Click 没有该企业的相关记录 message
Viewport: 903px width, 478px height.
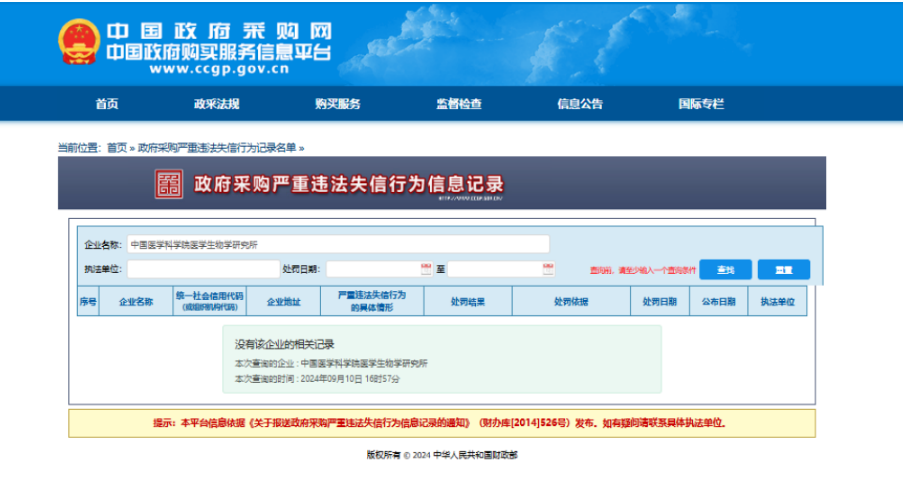pos(284,344)
